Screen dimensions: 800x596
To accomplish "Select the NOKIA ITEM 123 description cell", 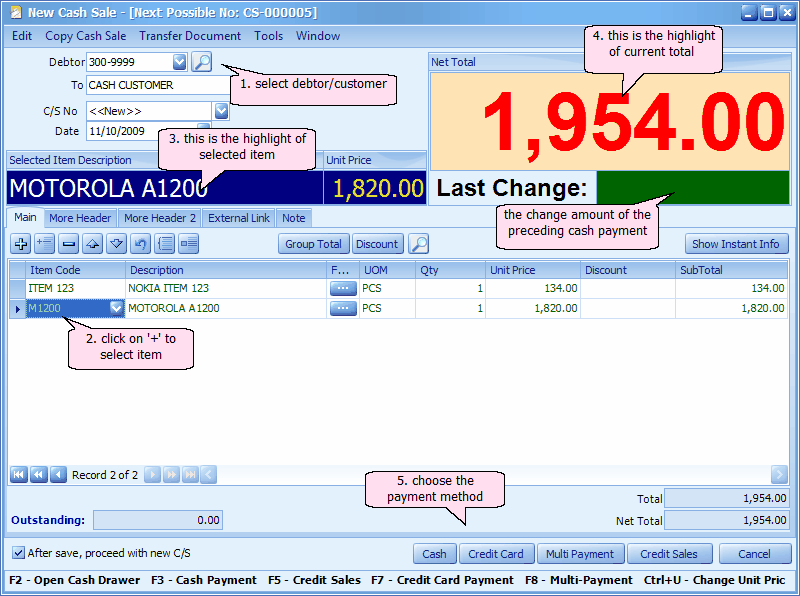I will tap(226, 288).
